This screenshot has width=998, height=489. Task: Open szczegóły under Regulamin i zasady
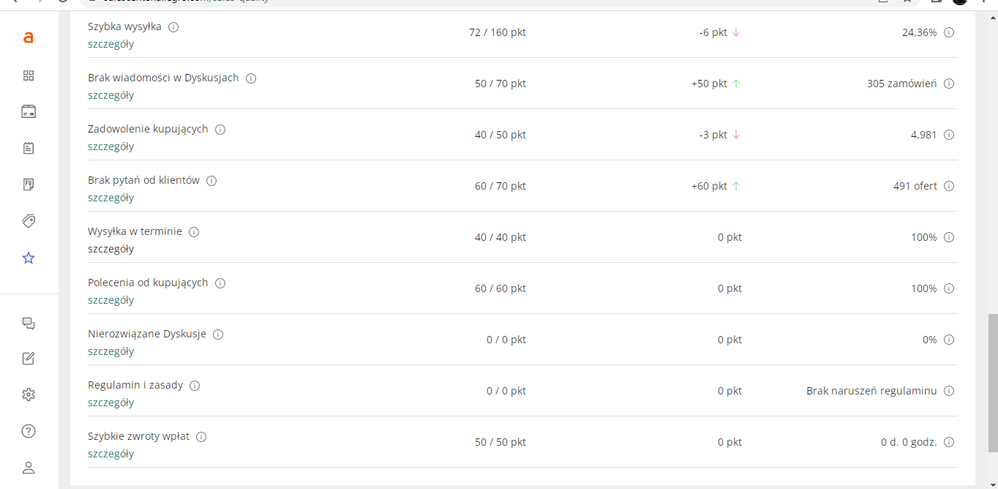tap(111, 402)
